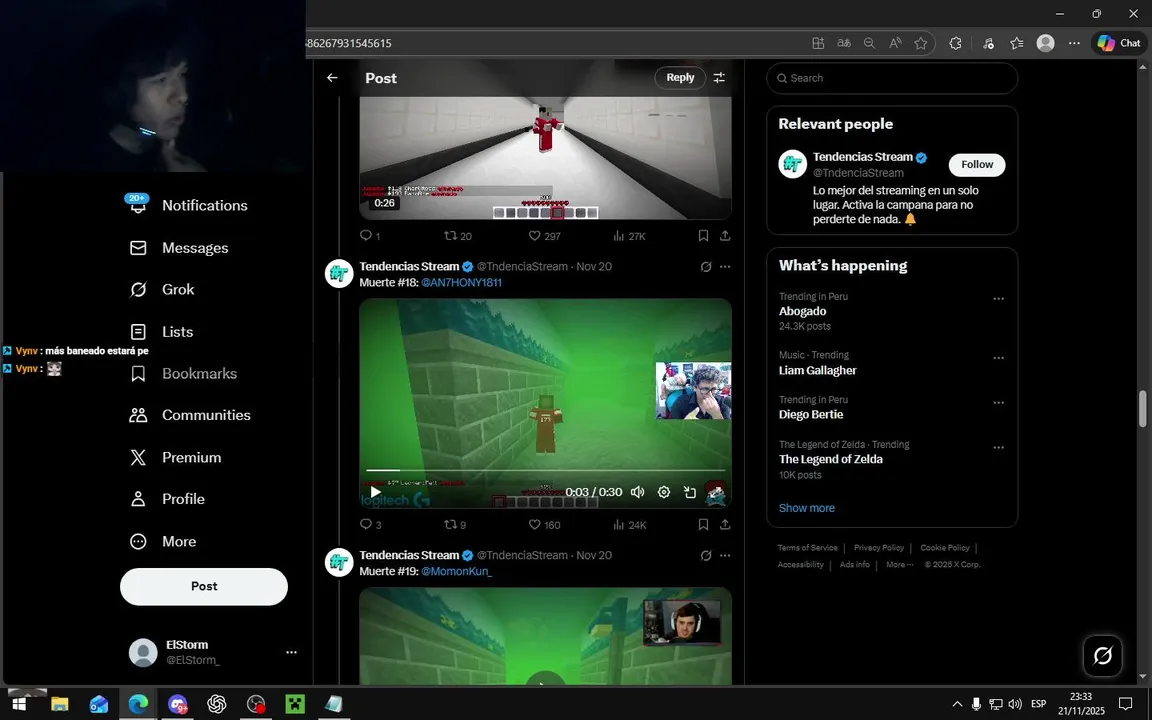The image size is (1152, 720).
Task: Open the Abogado trending topic
Action: [802, 312]
